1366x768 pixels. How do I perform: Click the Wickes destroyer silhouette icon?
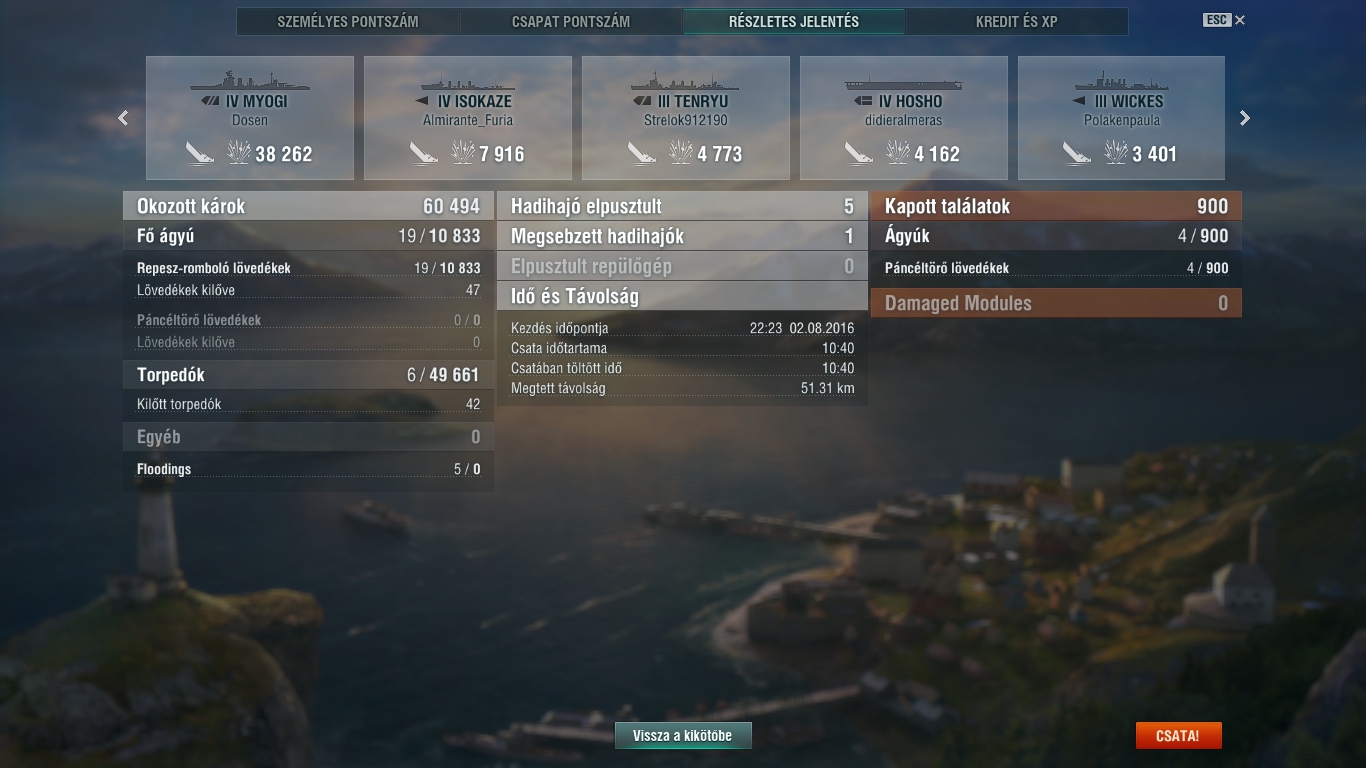point(1122,80)
